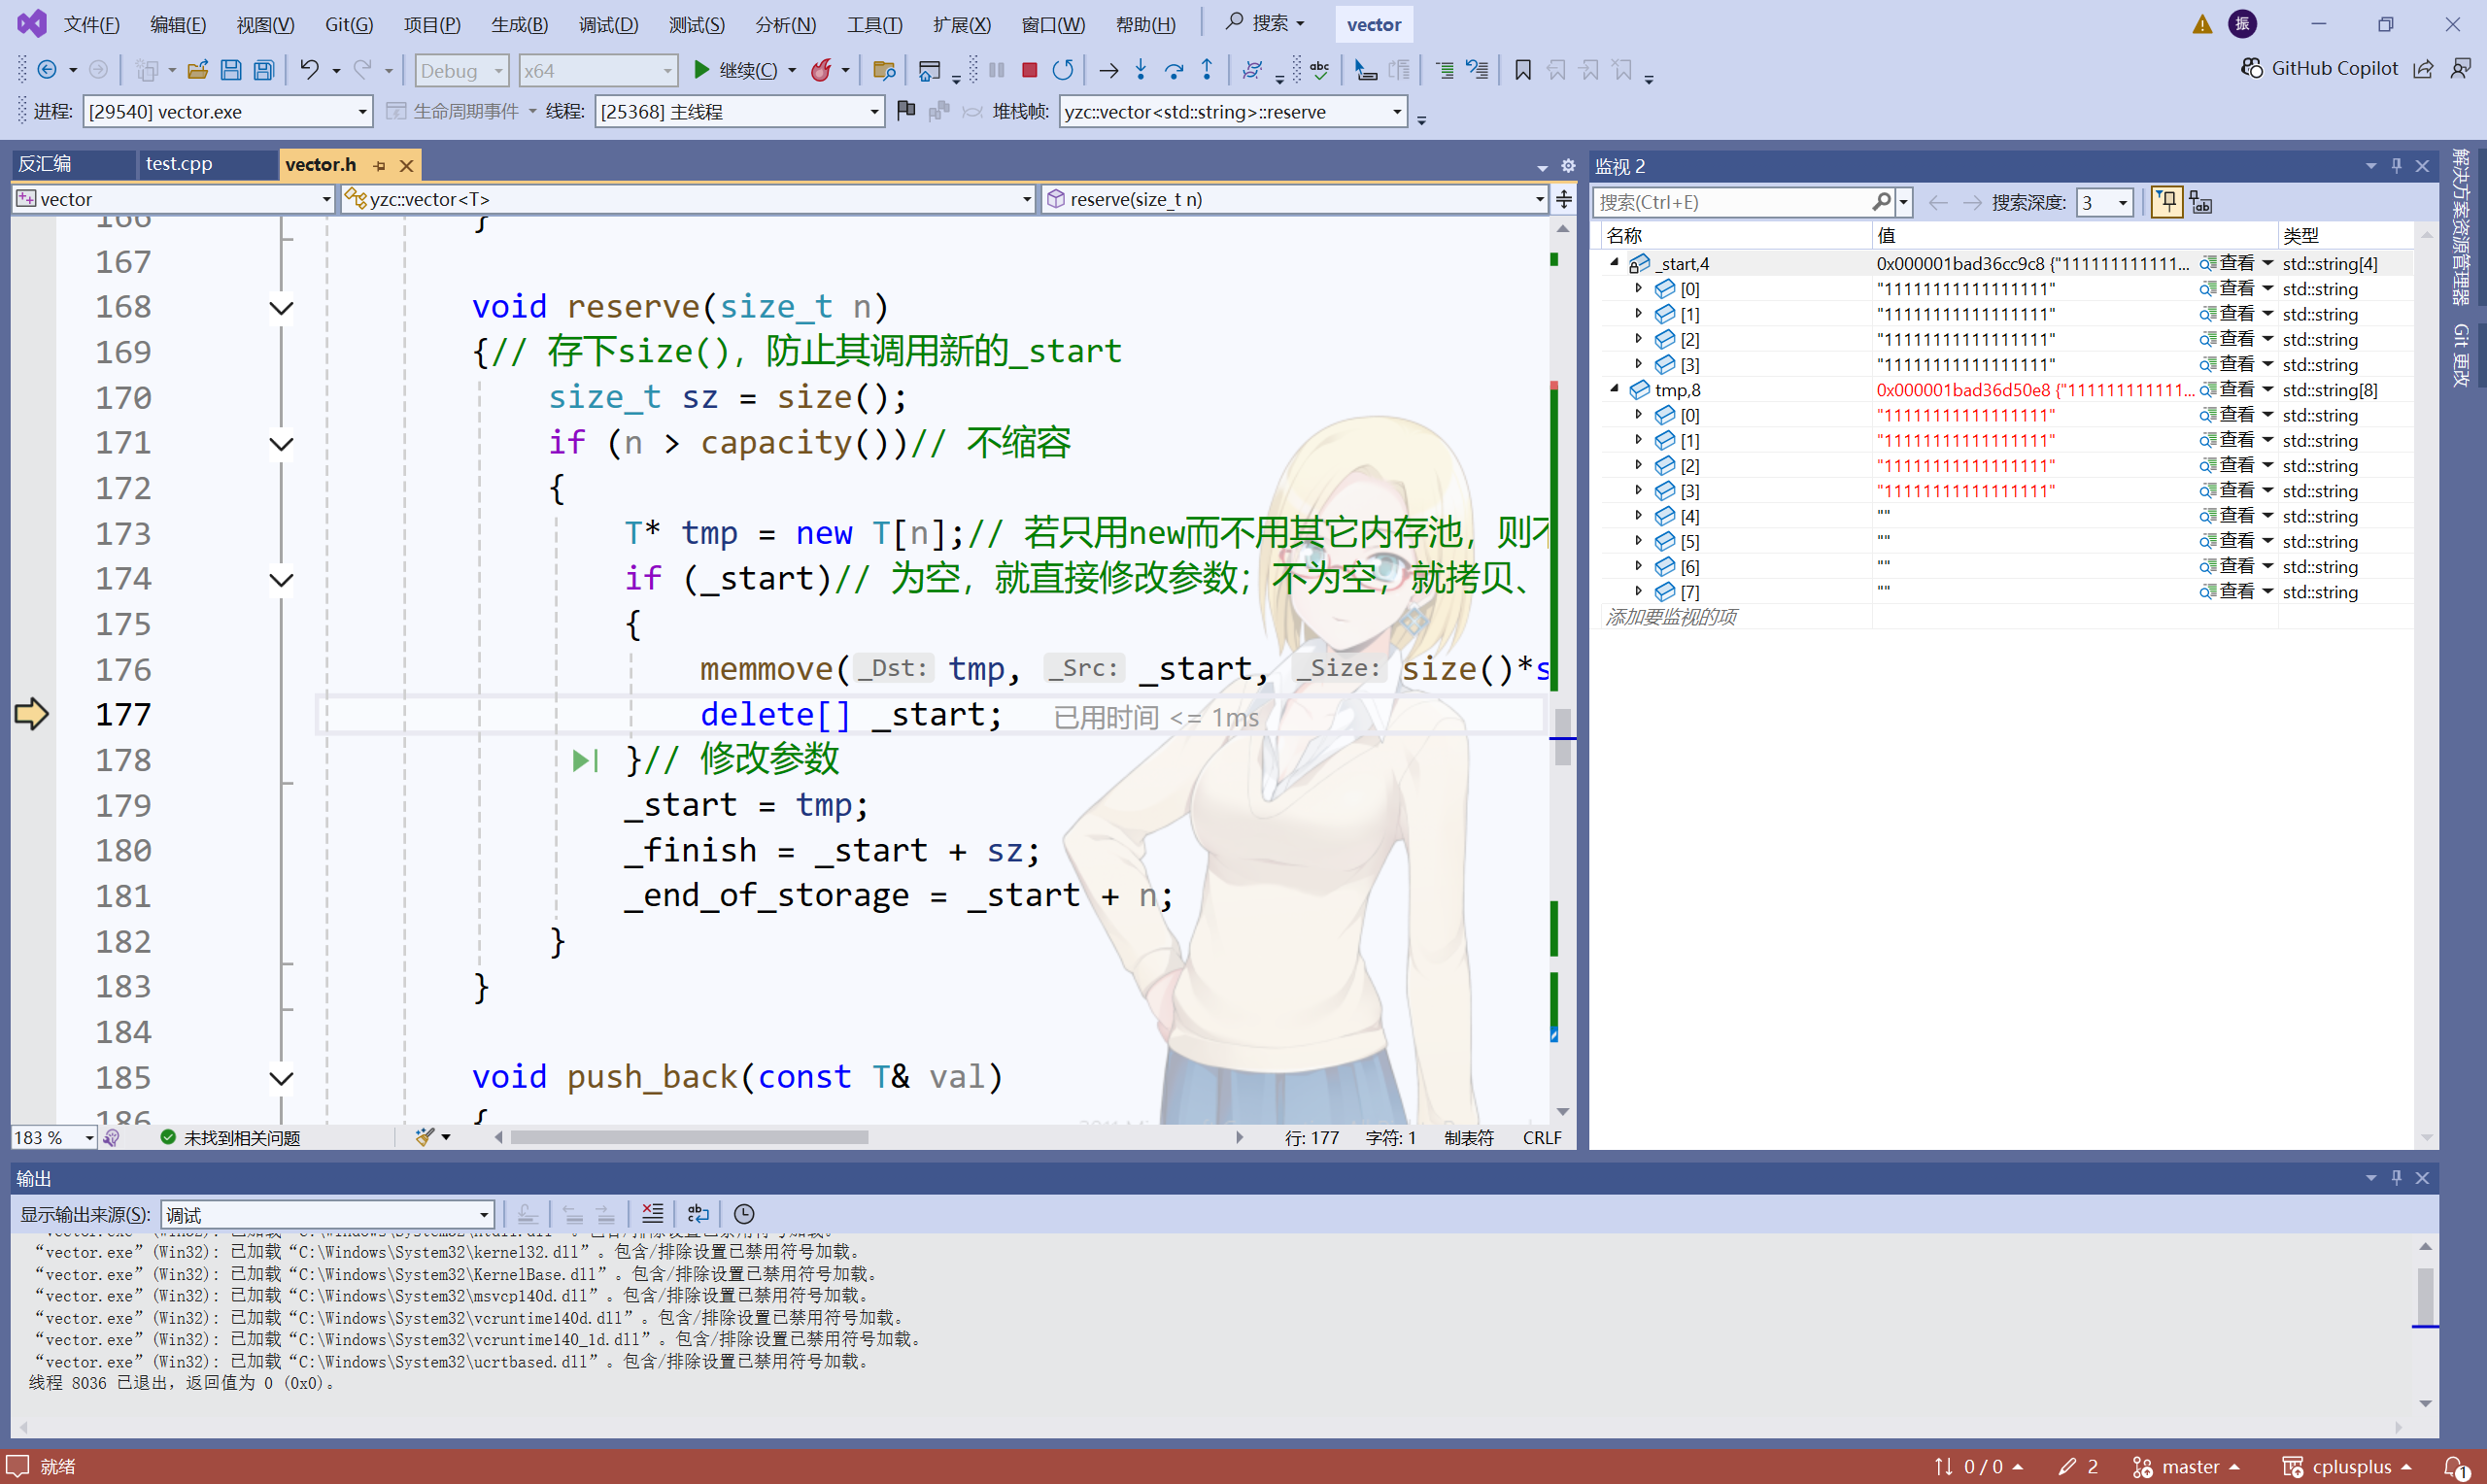Toggle the pin icon on the vector.h tab

pos(379,165)
